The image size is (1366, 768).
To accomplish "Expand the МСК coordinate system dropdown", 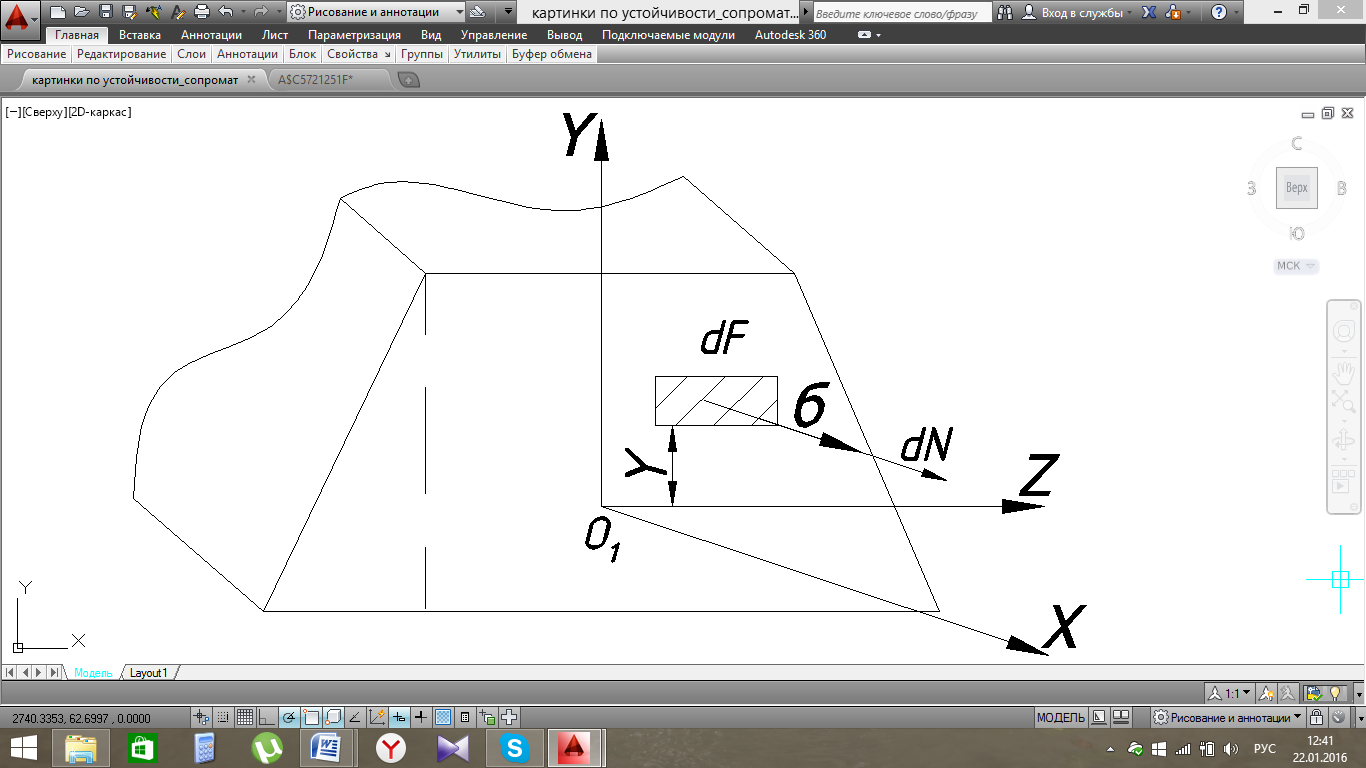I will coord(1296,266).
